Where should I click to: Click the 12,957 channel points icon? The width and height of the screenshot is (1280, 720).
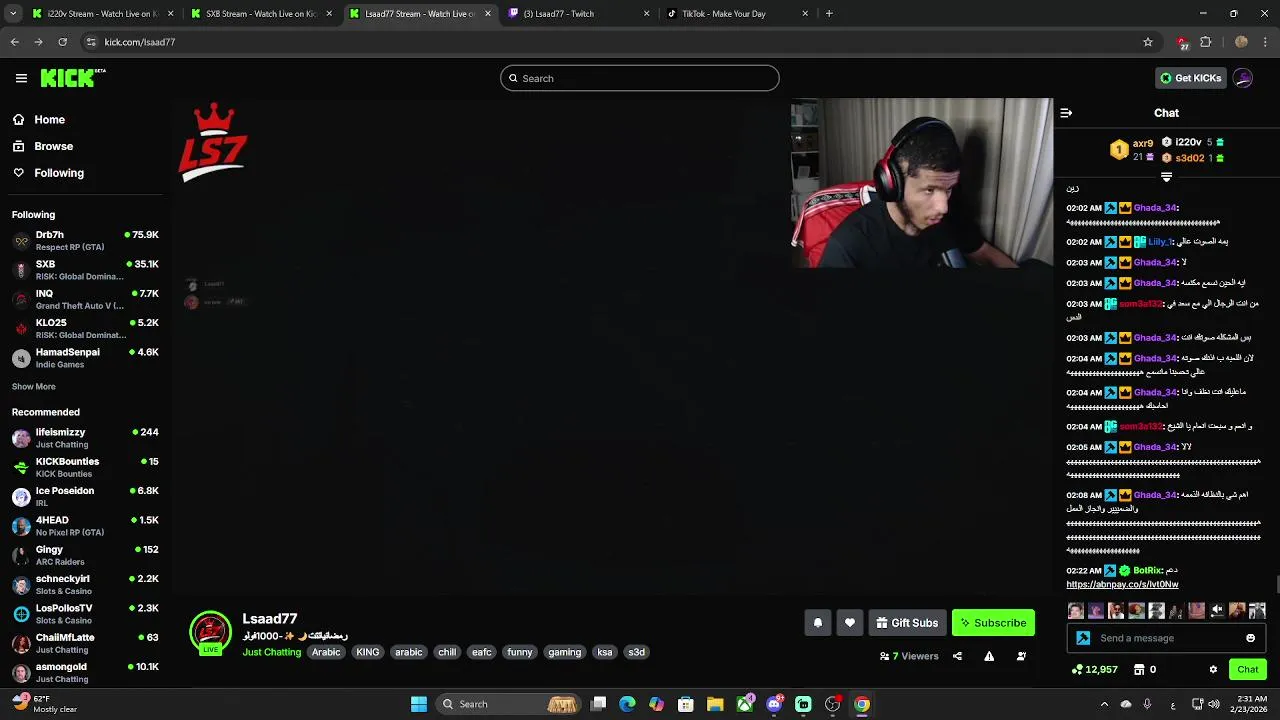click(1094, 670)
